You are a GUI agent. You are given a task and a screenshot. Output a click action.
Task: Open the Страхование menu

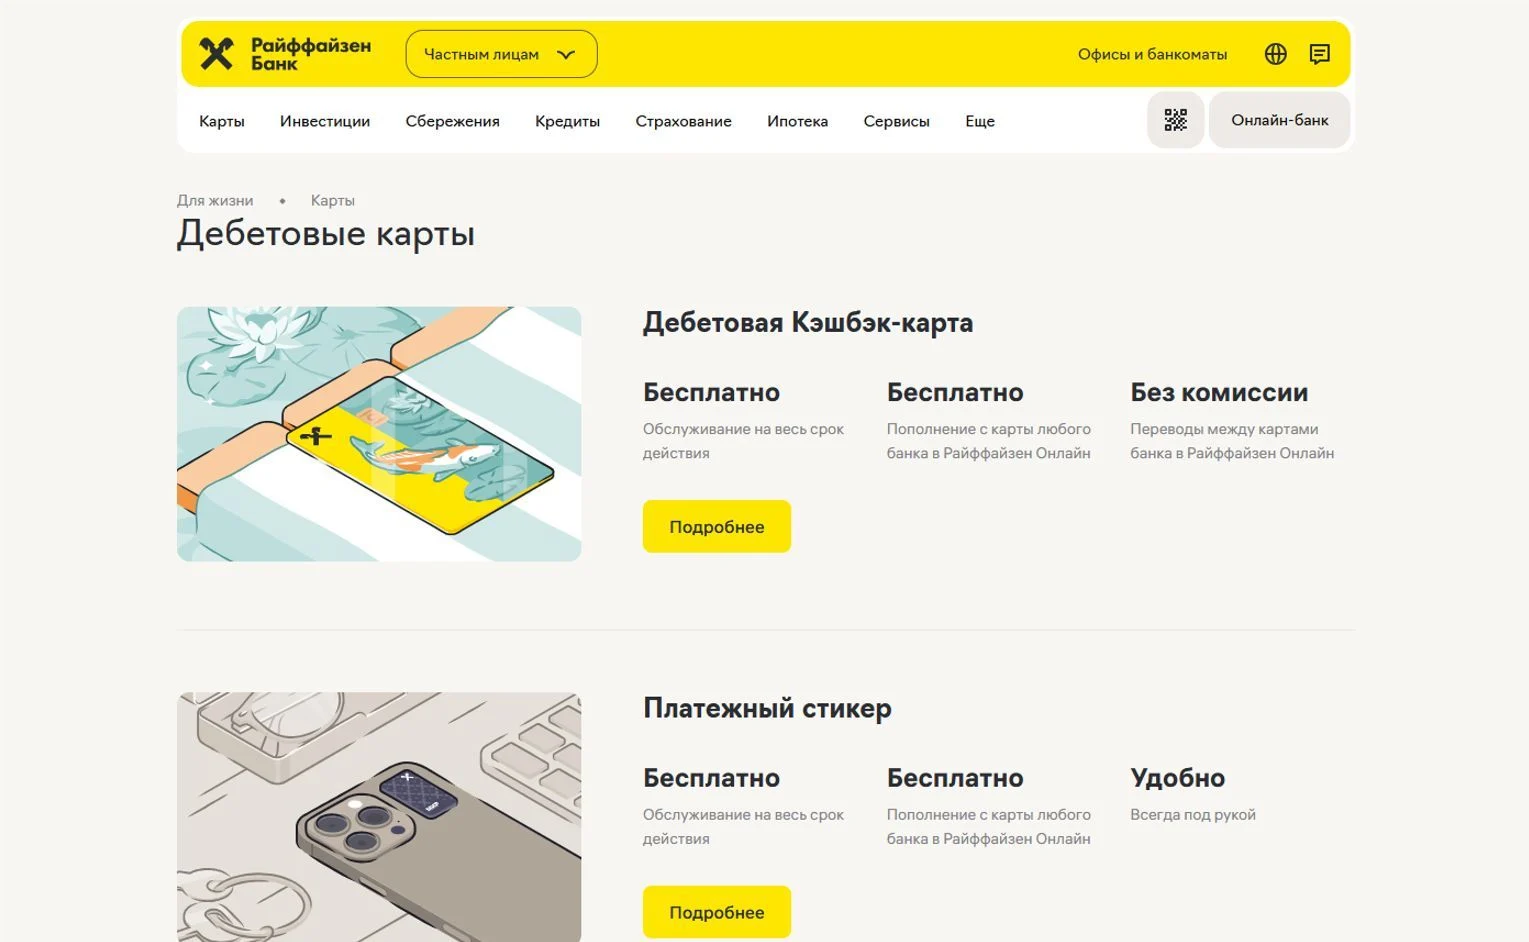tap(683, 121)
